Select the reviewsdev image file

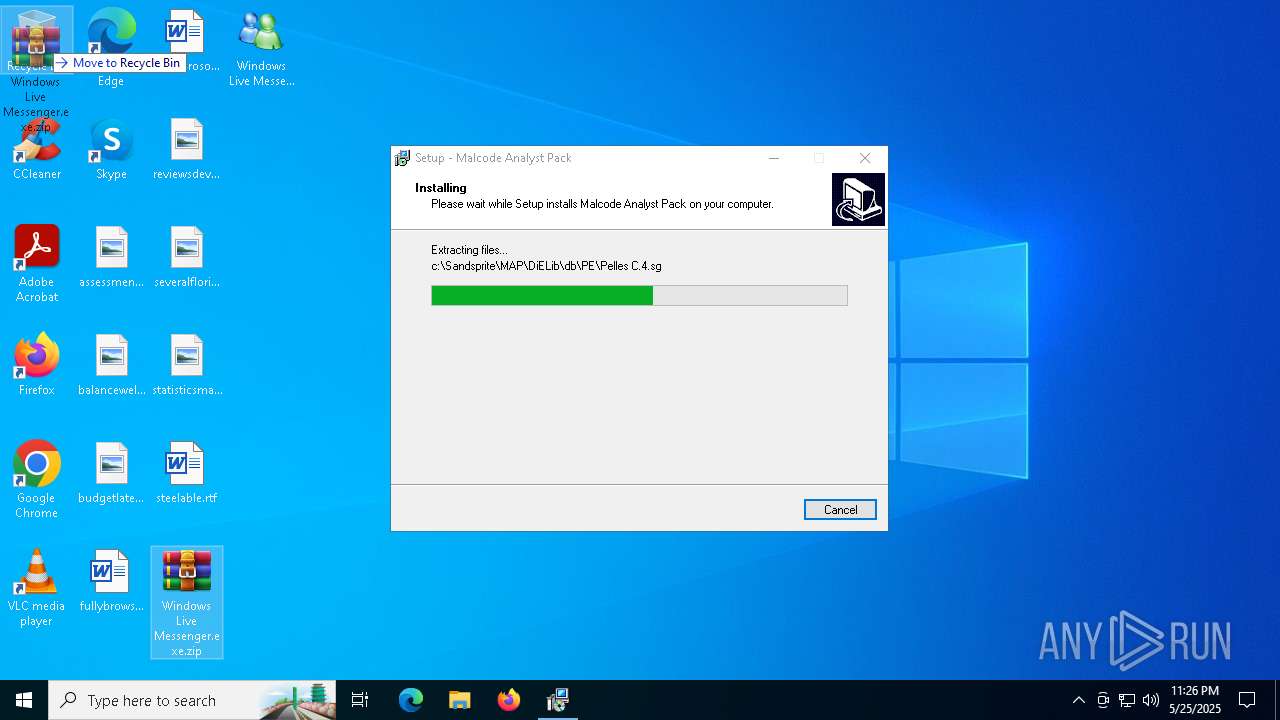(186, 150)
